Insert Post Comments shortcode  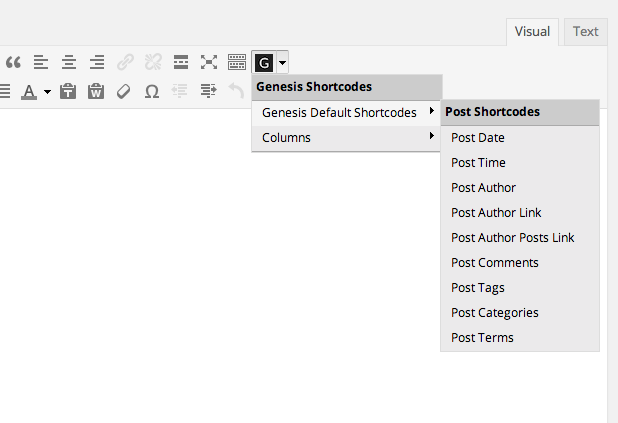tap(520, 263)
